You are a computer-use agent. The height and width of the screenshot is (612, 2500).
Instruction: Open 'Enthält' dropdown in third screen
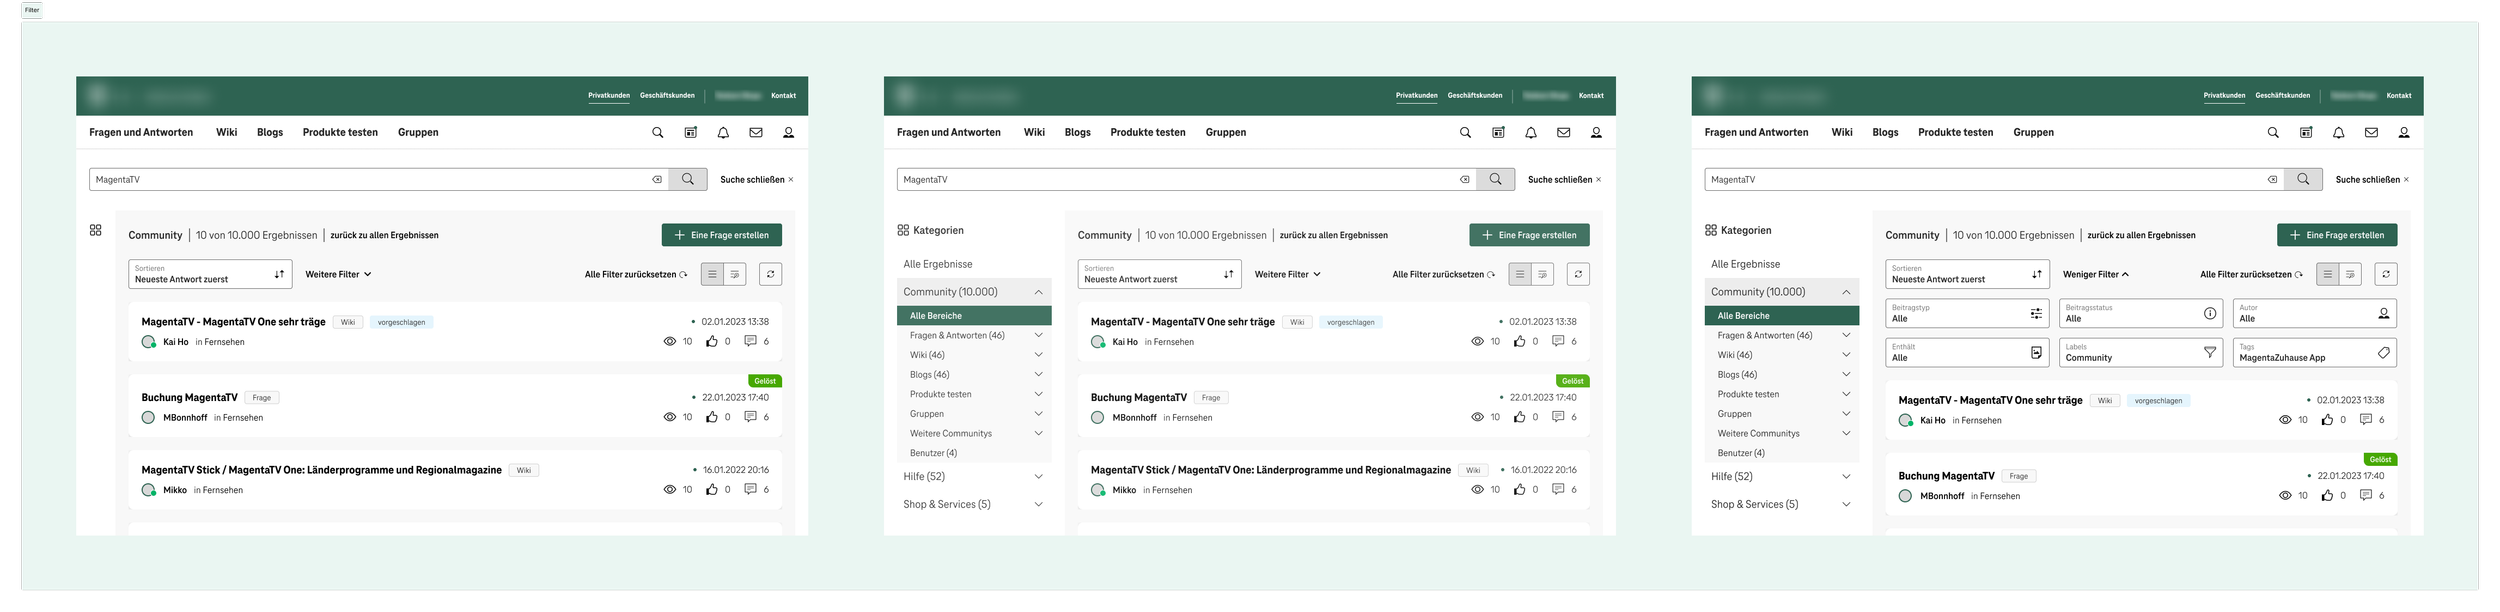[1967, 352]
